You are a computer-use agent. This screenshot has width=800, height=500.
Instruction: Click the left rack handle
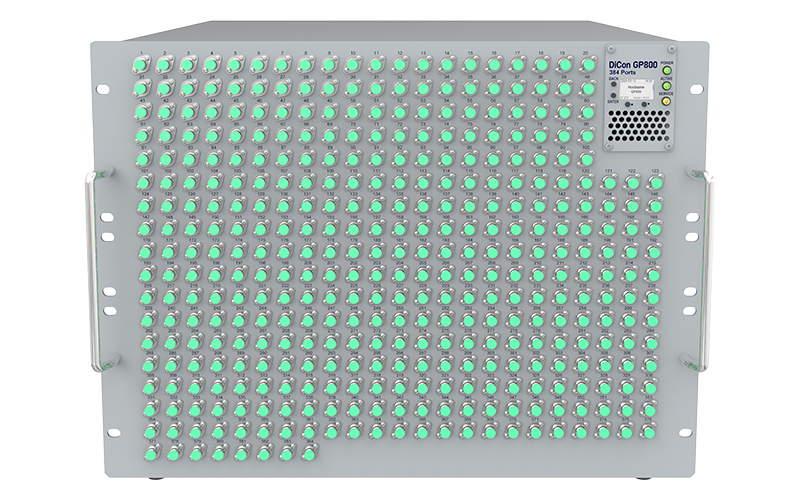pyautogui.click(x=90, y=270)
